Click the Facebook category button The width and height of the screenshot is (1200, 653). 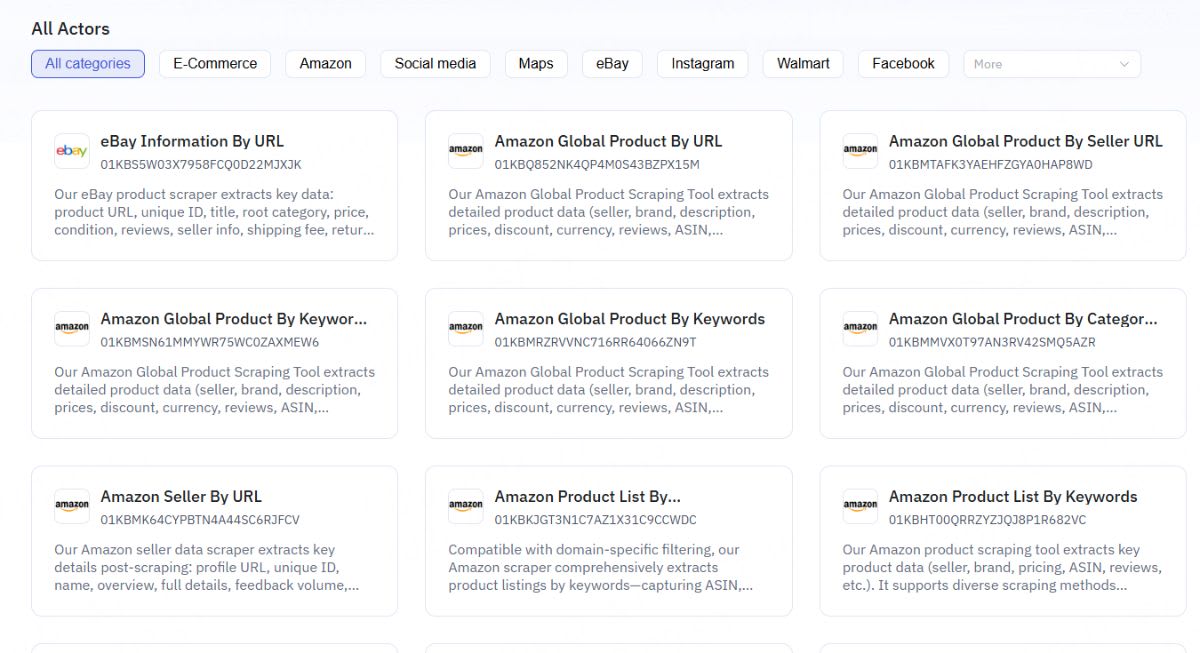click(x=903, y=64)
